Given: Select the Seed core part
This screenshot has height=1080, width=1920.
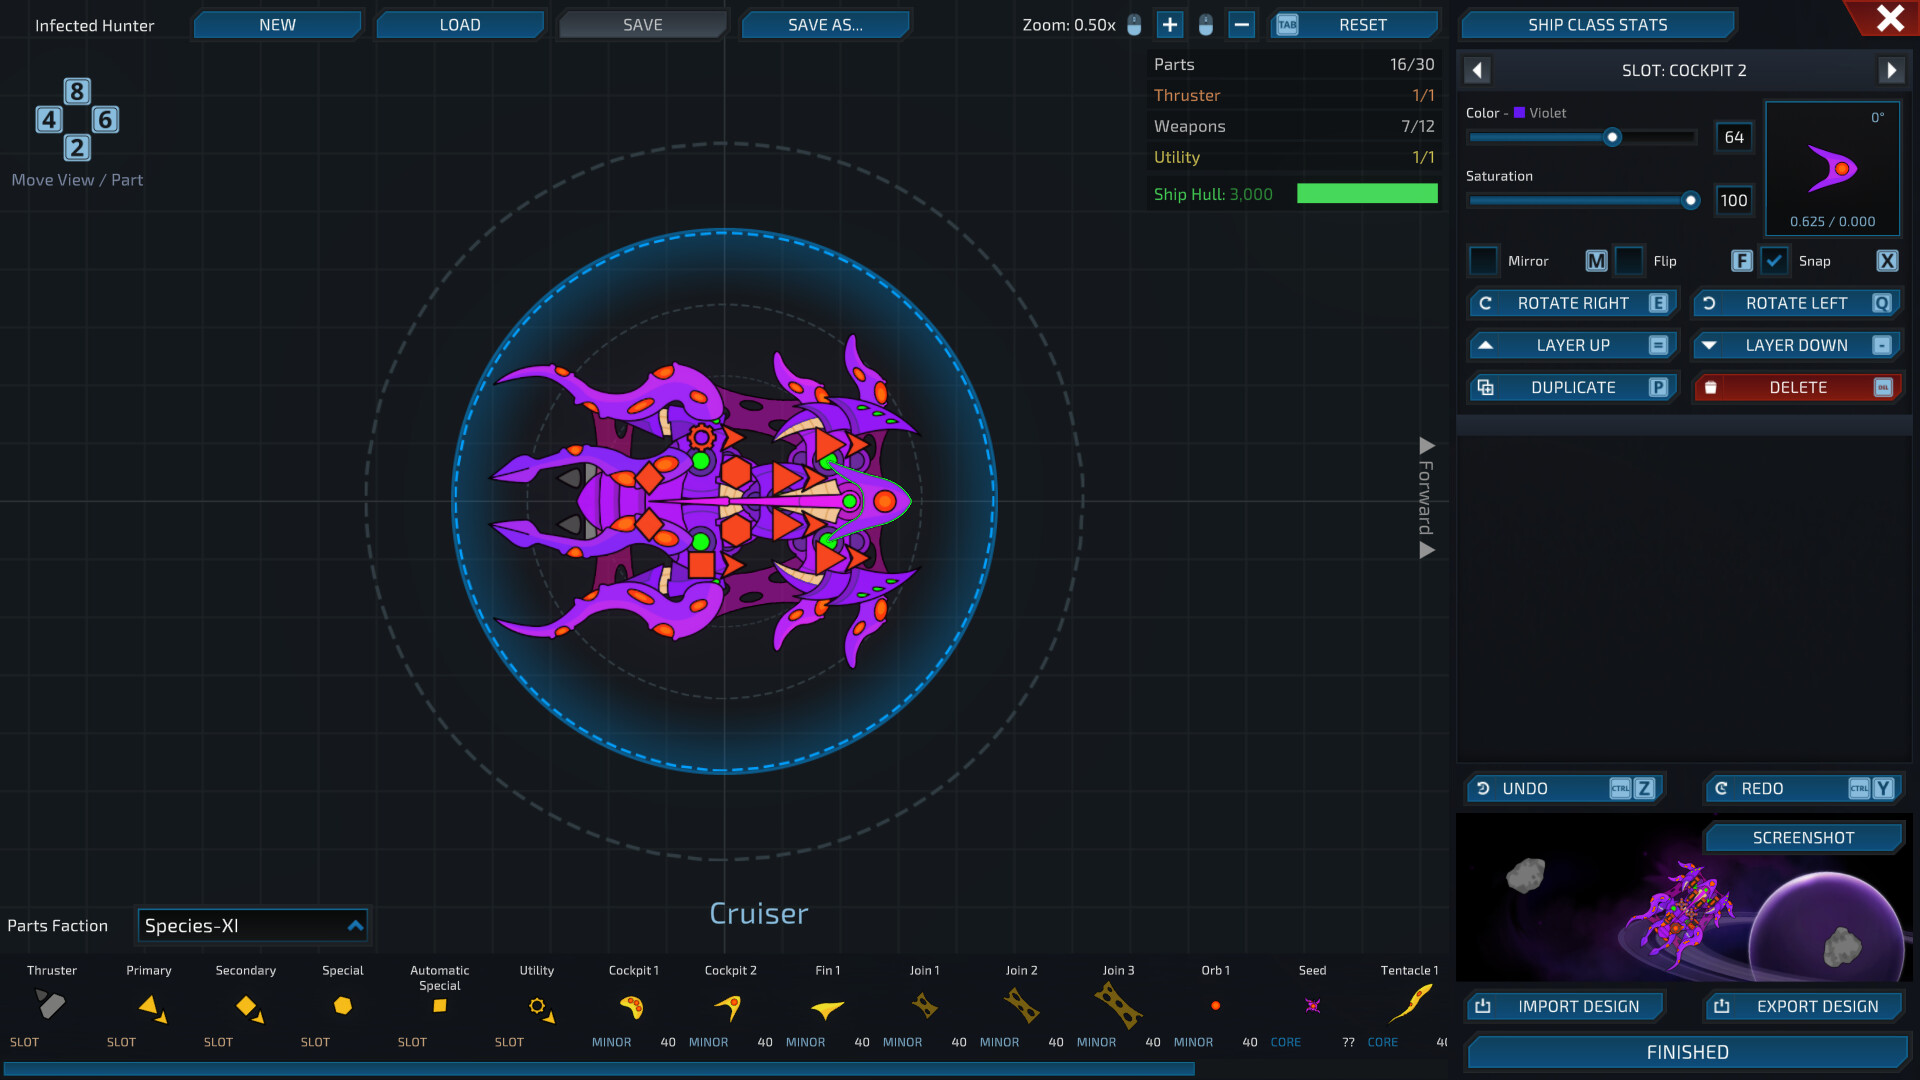Looking at the screenshot, I should click(1312, 1006).
